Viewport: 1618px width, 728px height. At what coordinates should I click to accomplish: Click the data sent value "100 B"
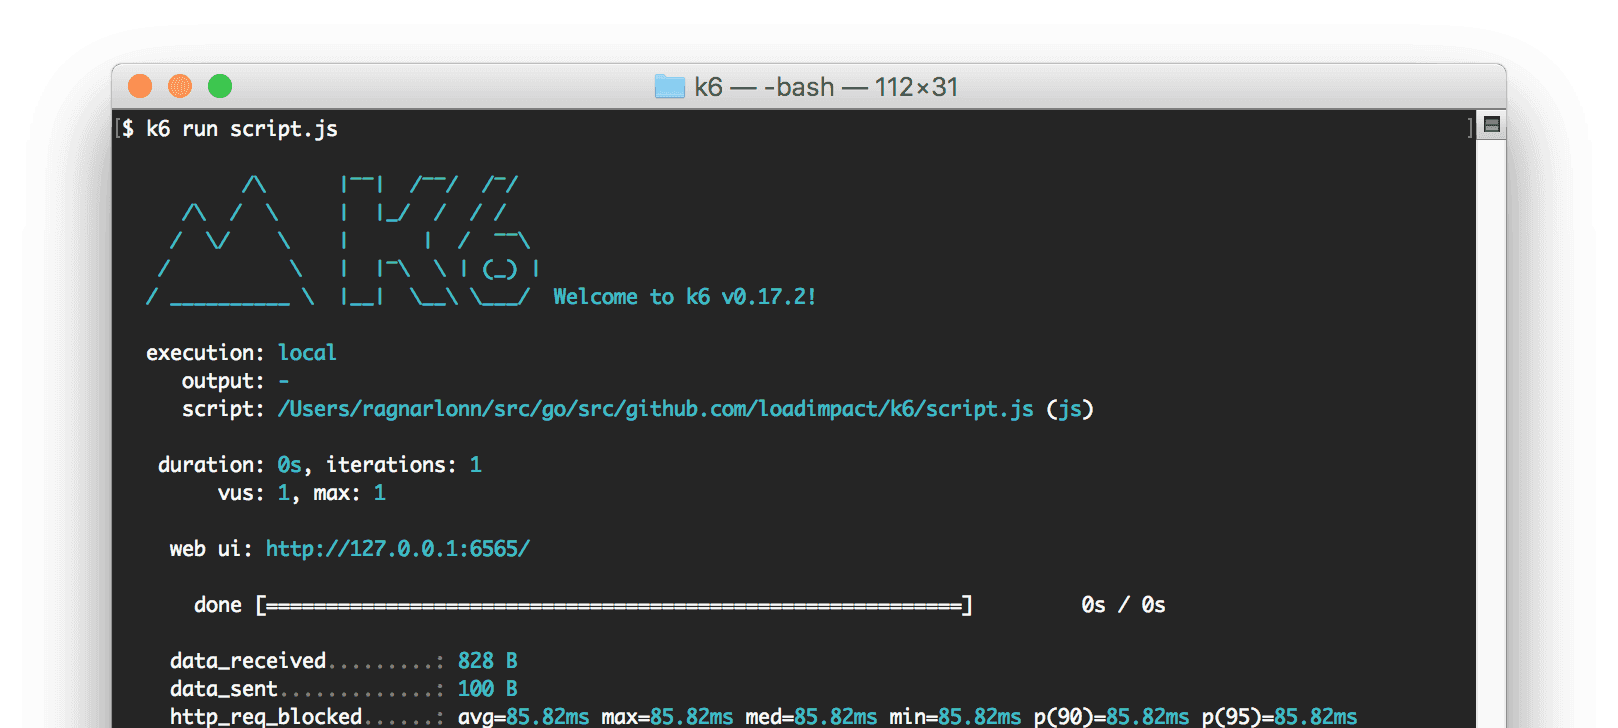tap(488, 689)
